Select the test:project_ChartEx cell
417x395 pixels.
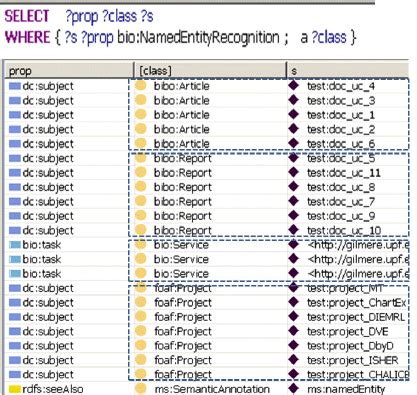(x=357, y=303)
